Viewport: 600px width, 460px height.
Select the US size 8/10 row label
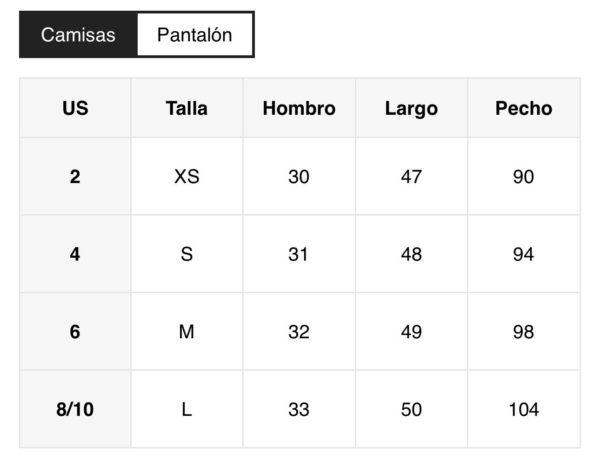tap(75, 409)
